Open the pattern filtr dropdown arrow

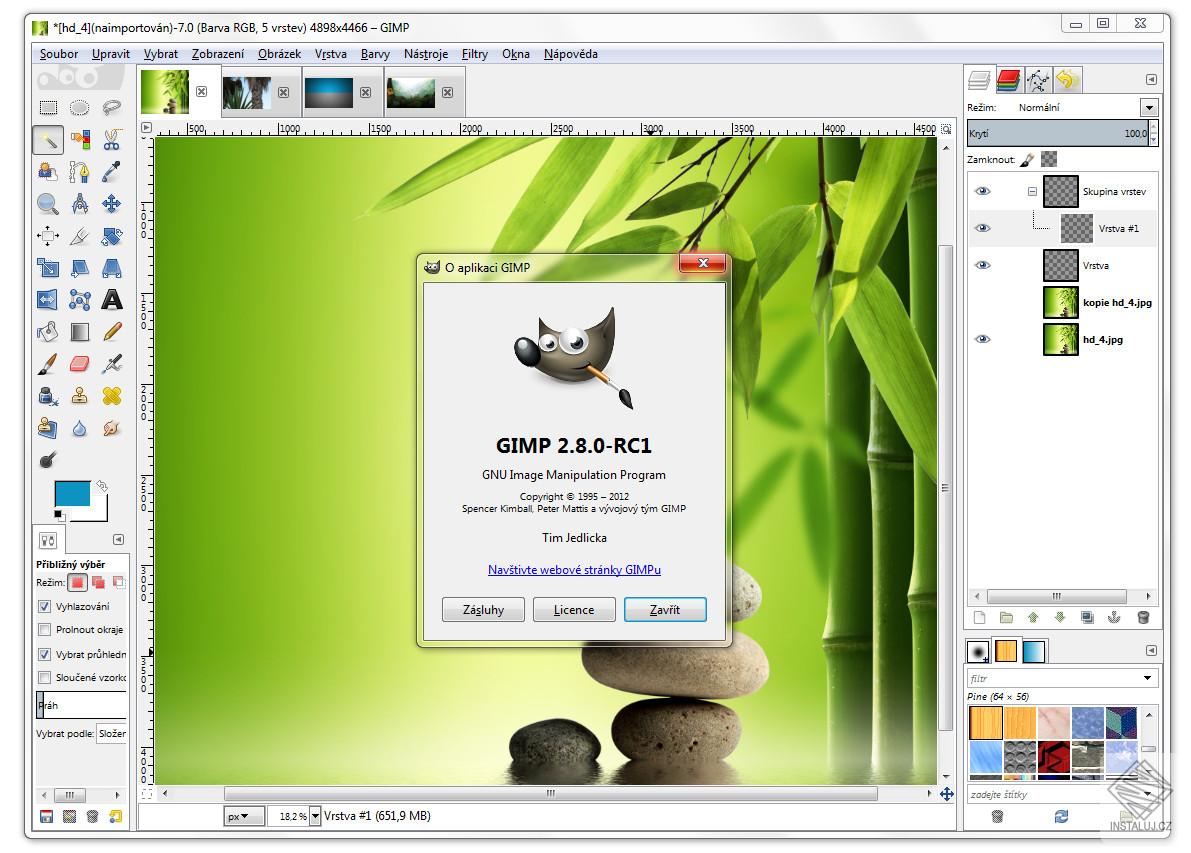(1148, 678)
